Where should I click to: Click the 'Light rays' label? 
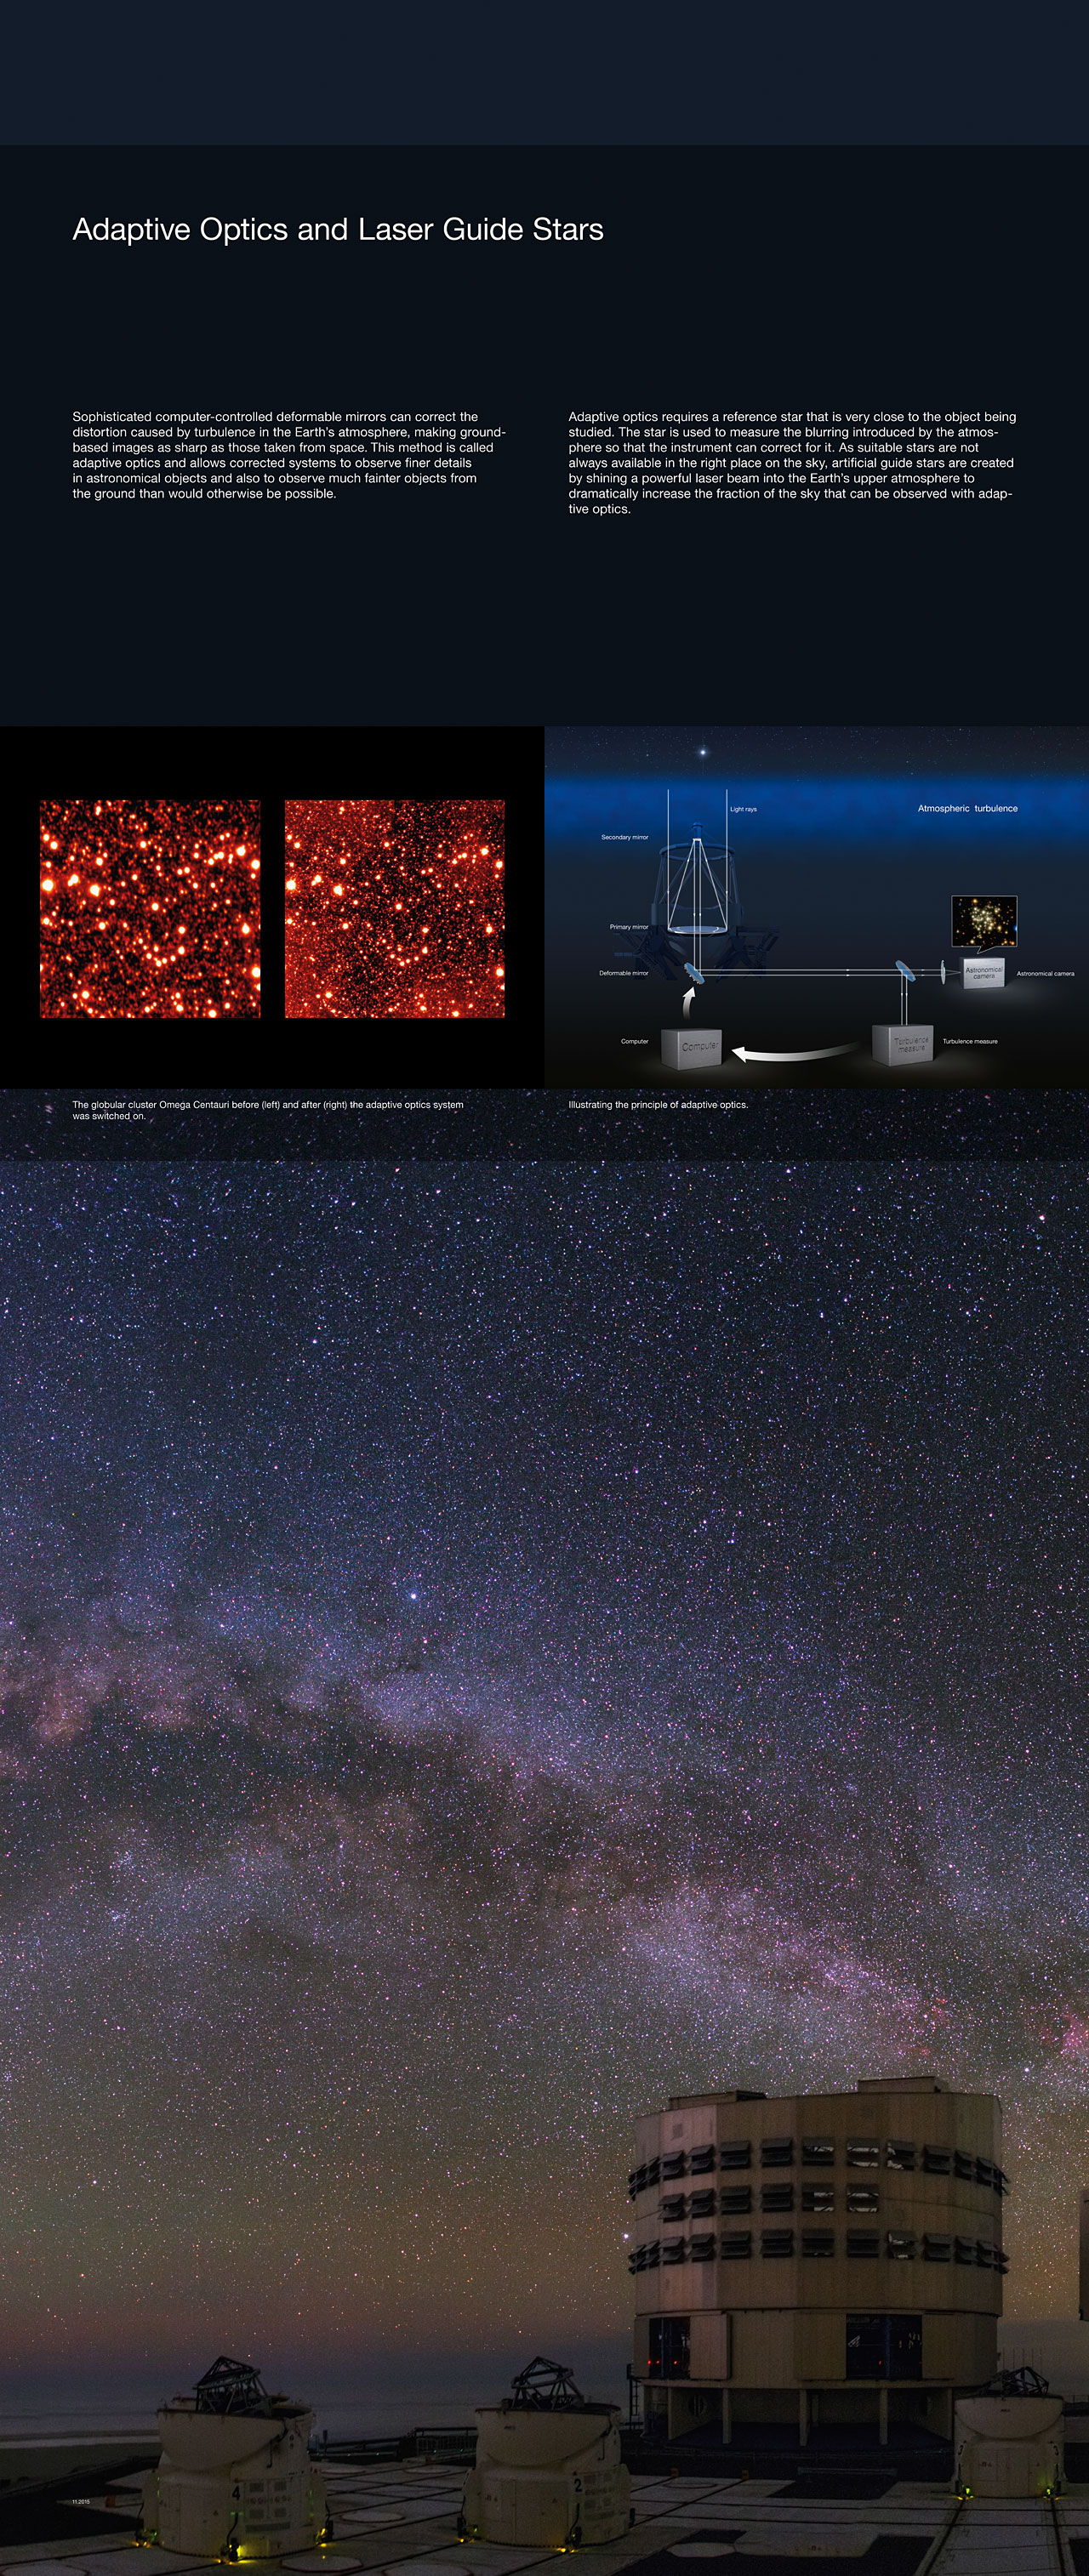click(x=743, y=809)
